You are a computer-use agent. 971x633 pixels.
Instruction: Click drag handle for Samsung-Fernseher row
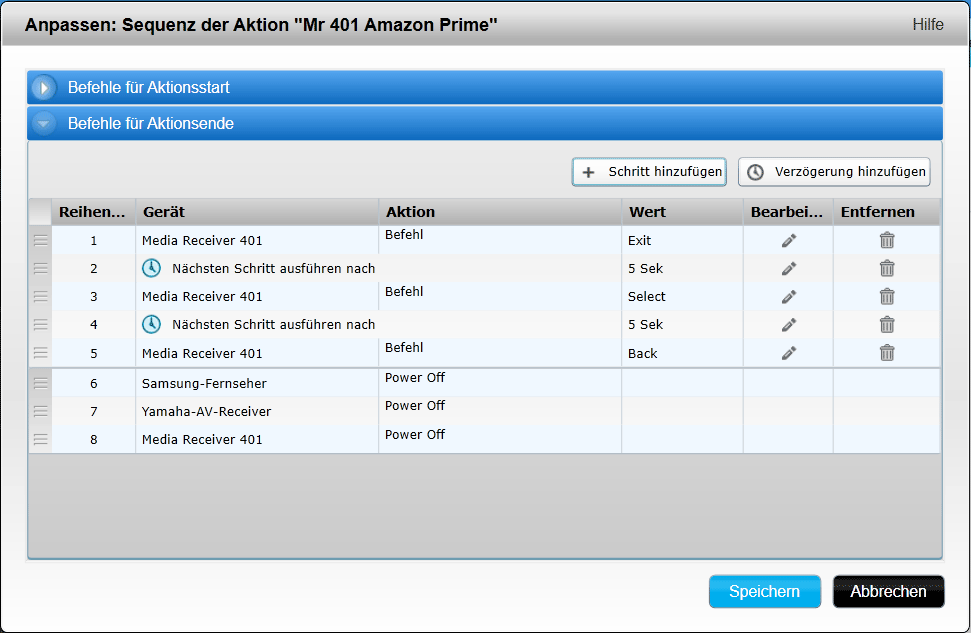point(41,383)
